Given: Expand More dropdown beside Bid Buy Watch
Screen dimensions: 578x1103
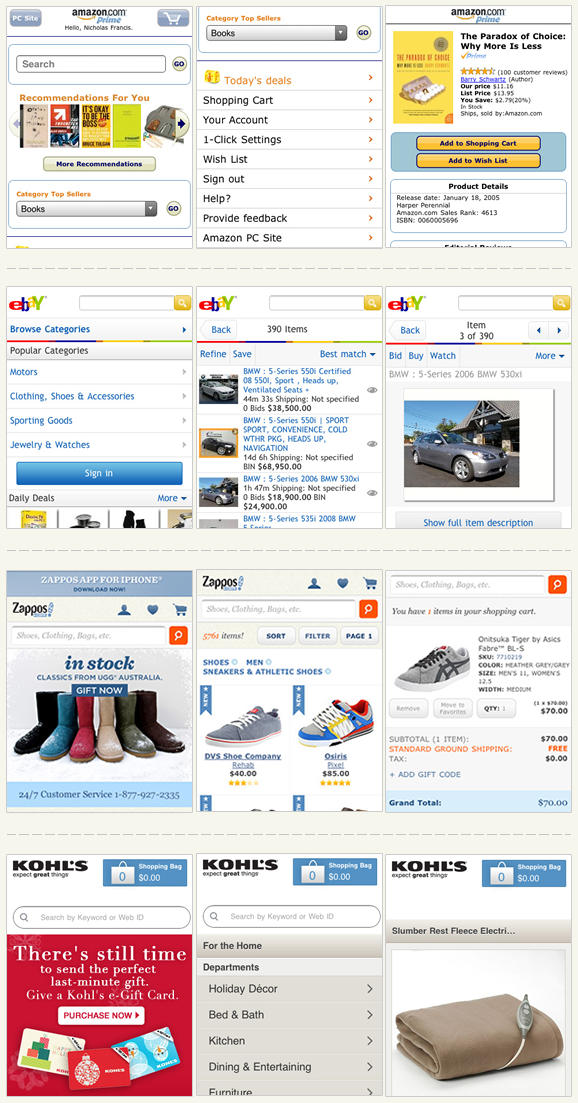Looking at the screenshot, I should pos(550,356).
